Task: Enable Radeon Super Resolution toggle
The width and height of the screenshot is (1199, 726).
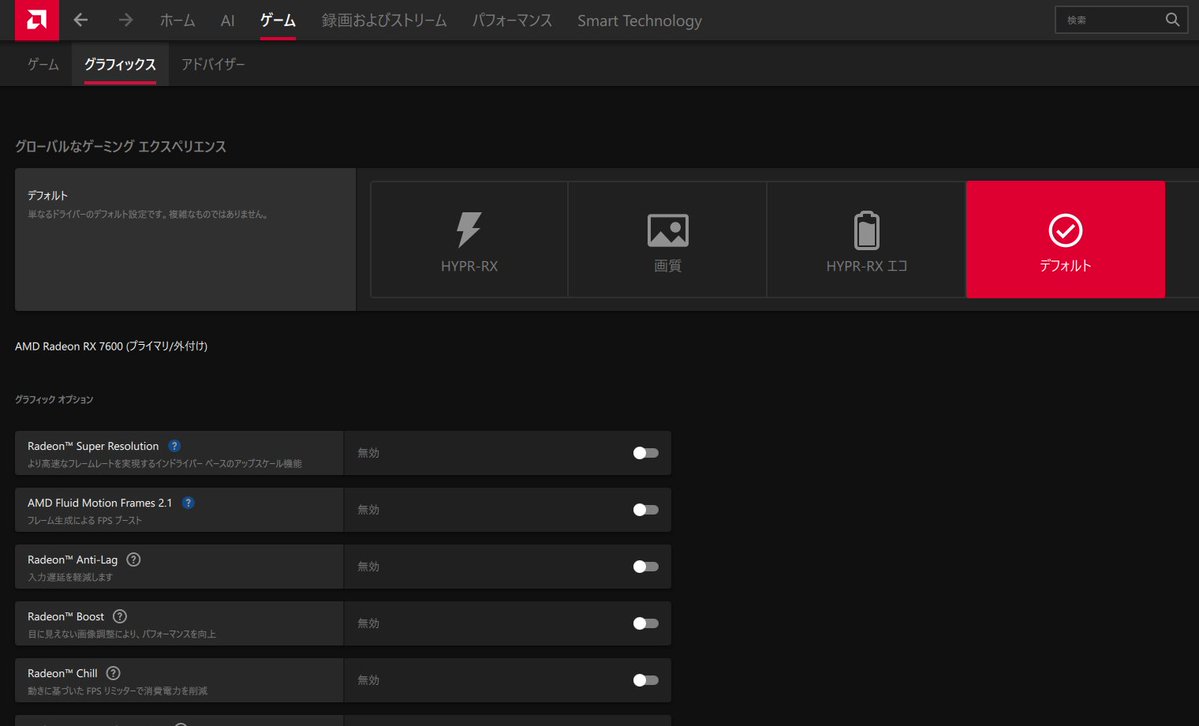Action: [645, 453]
